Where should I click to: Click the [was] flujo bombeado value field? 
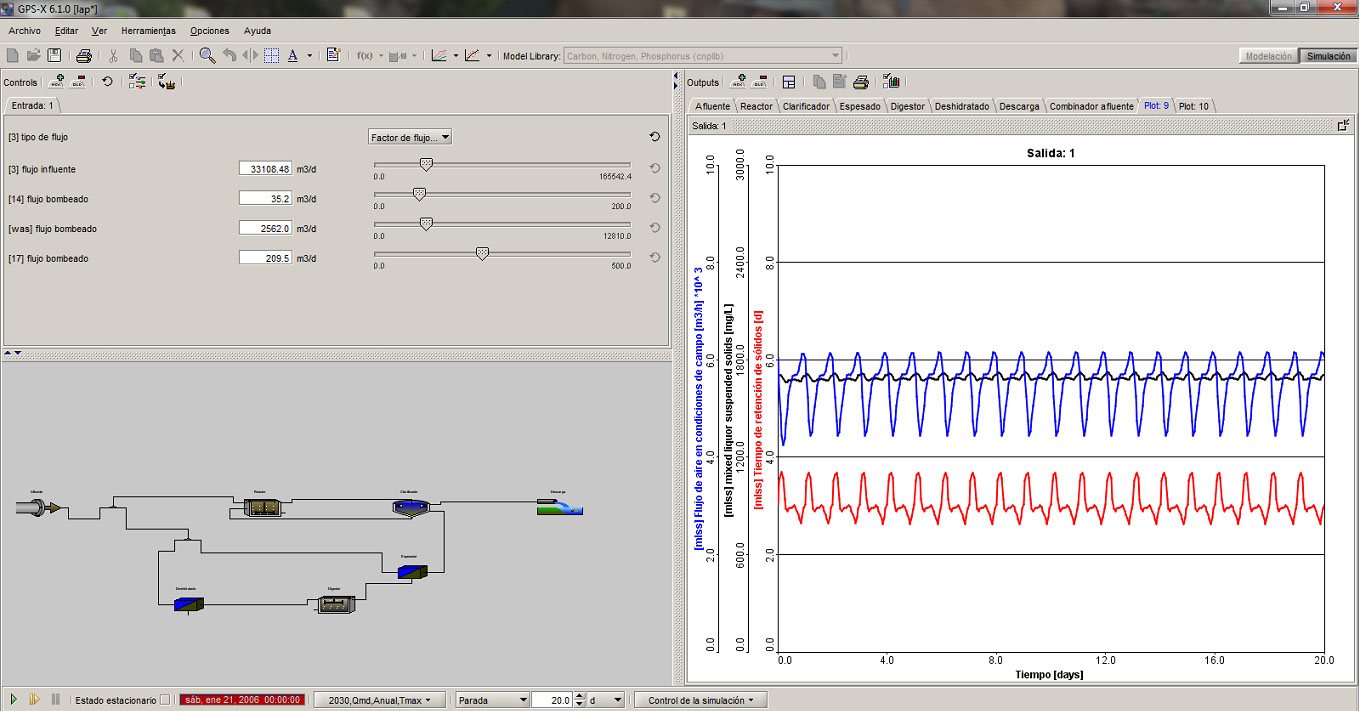(265, 228)
